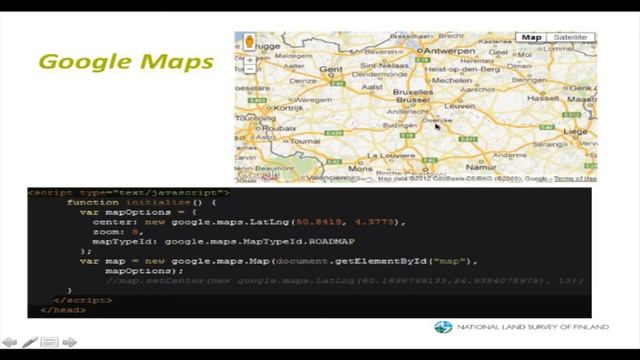Switch map to Map view

tap(531, 37)
